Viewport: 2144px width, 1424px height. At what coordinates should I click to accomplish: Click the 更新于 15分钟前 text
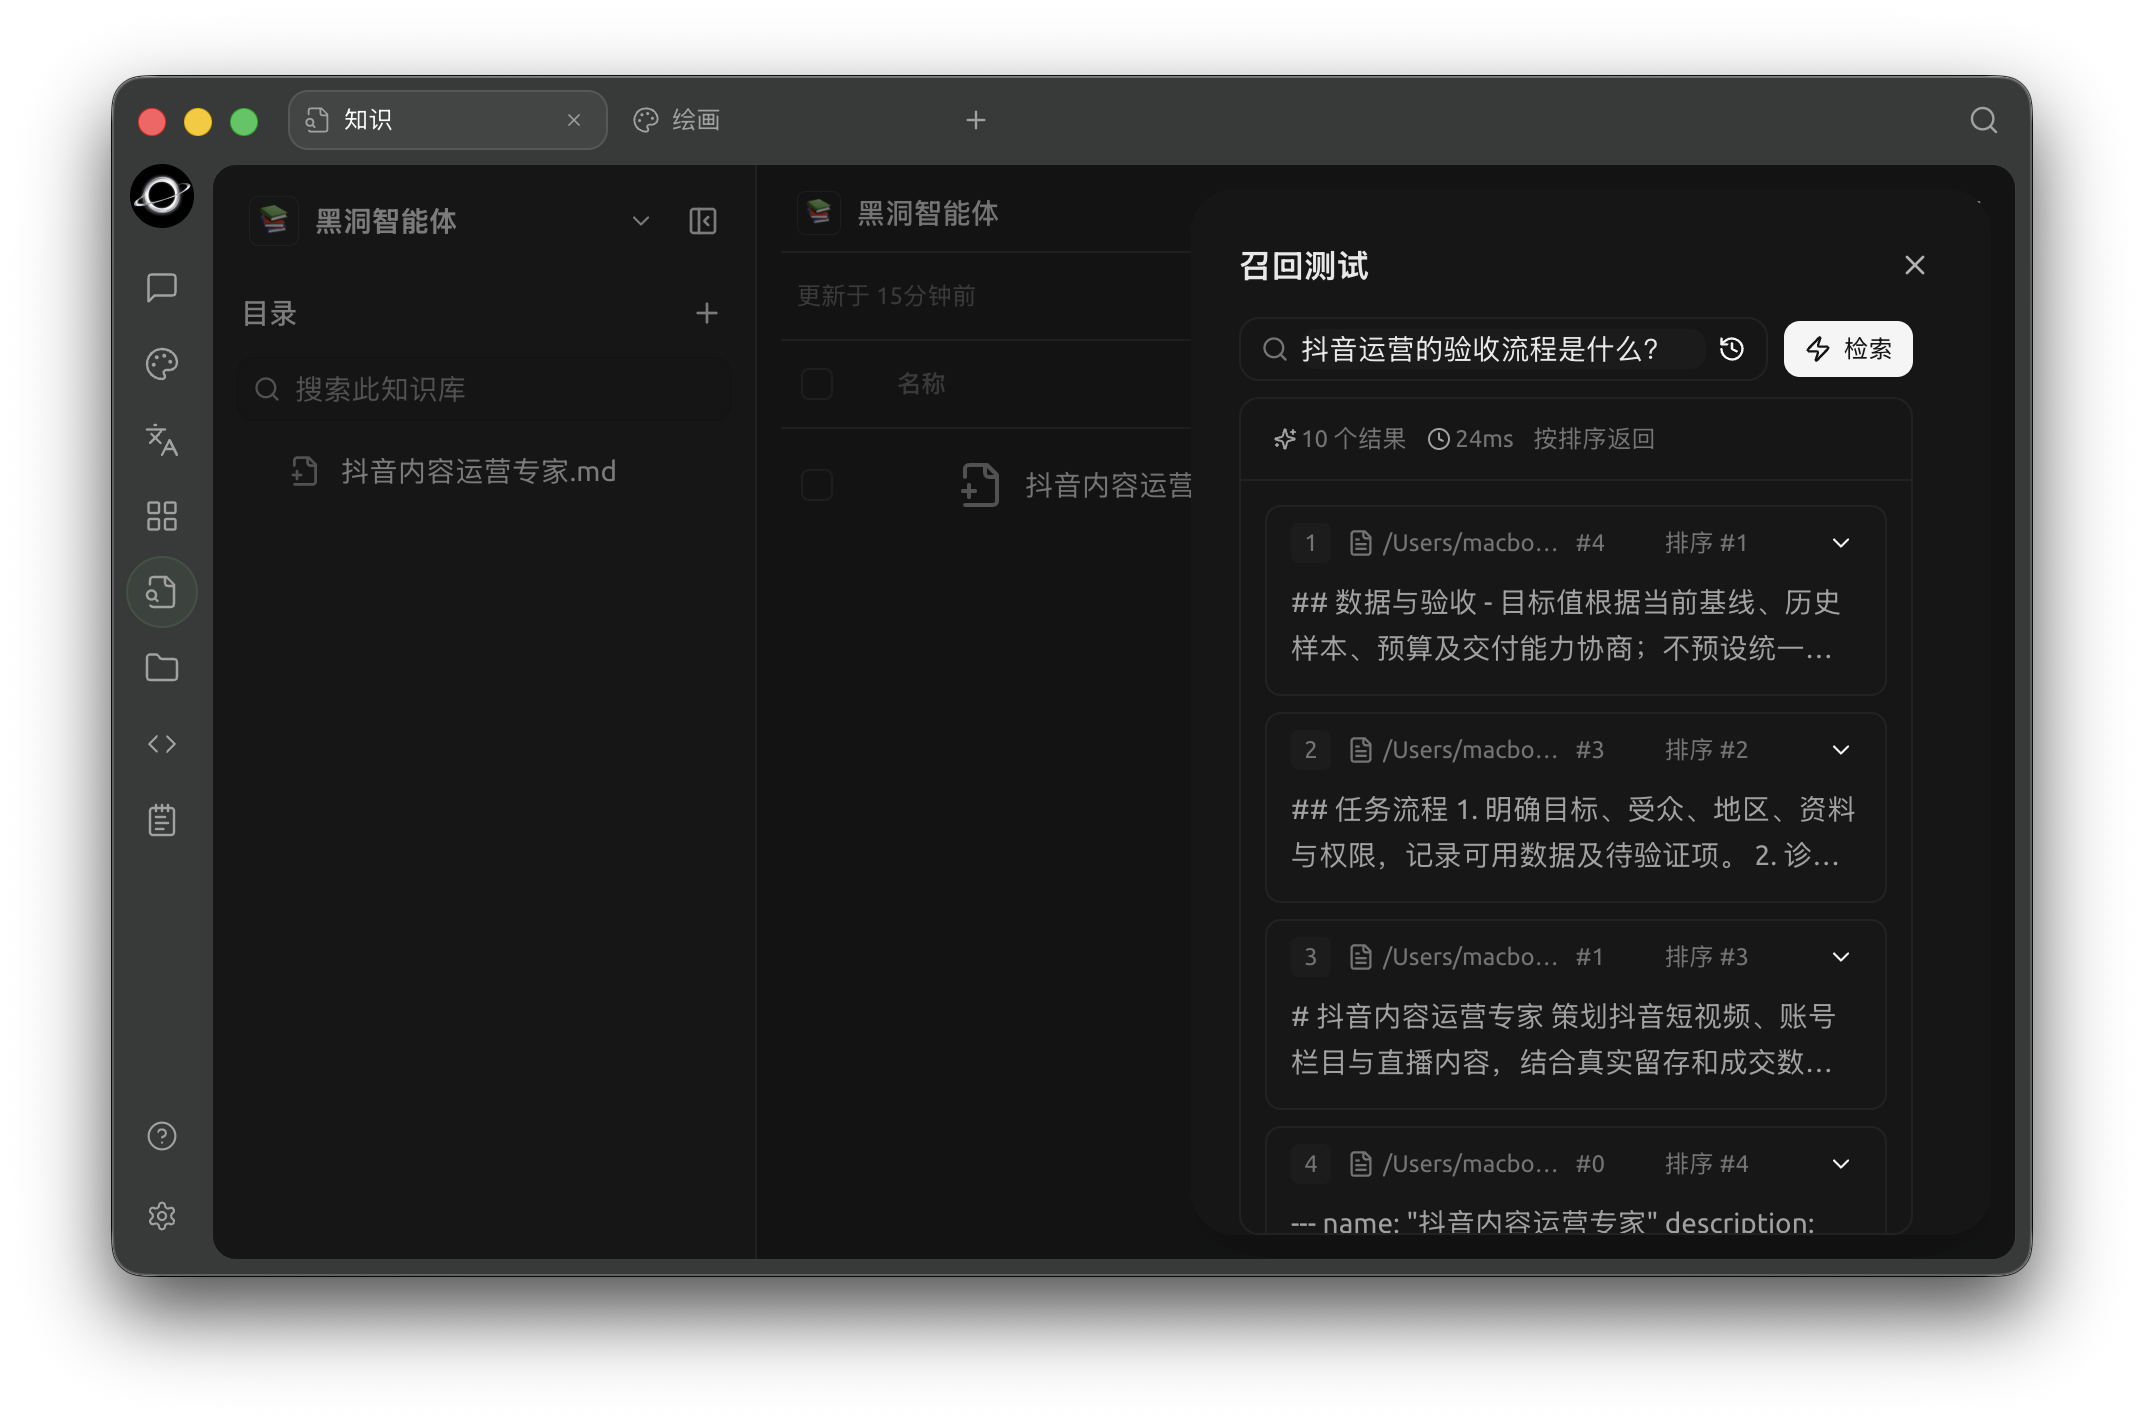coord(885,296)
